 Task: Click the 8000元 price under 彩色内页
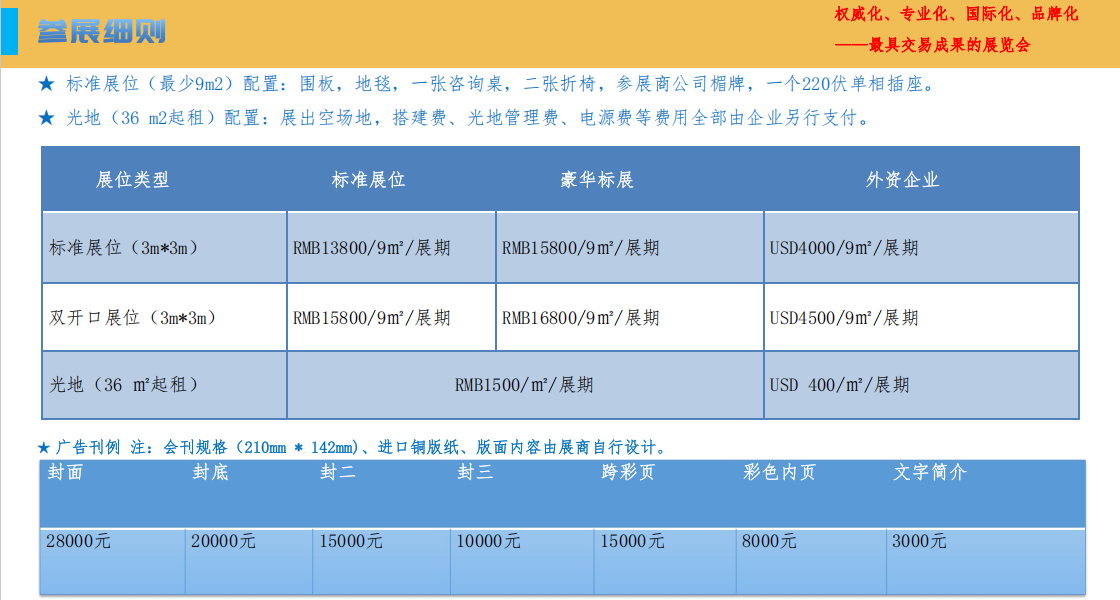tap(769, 541)
